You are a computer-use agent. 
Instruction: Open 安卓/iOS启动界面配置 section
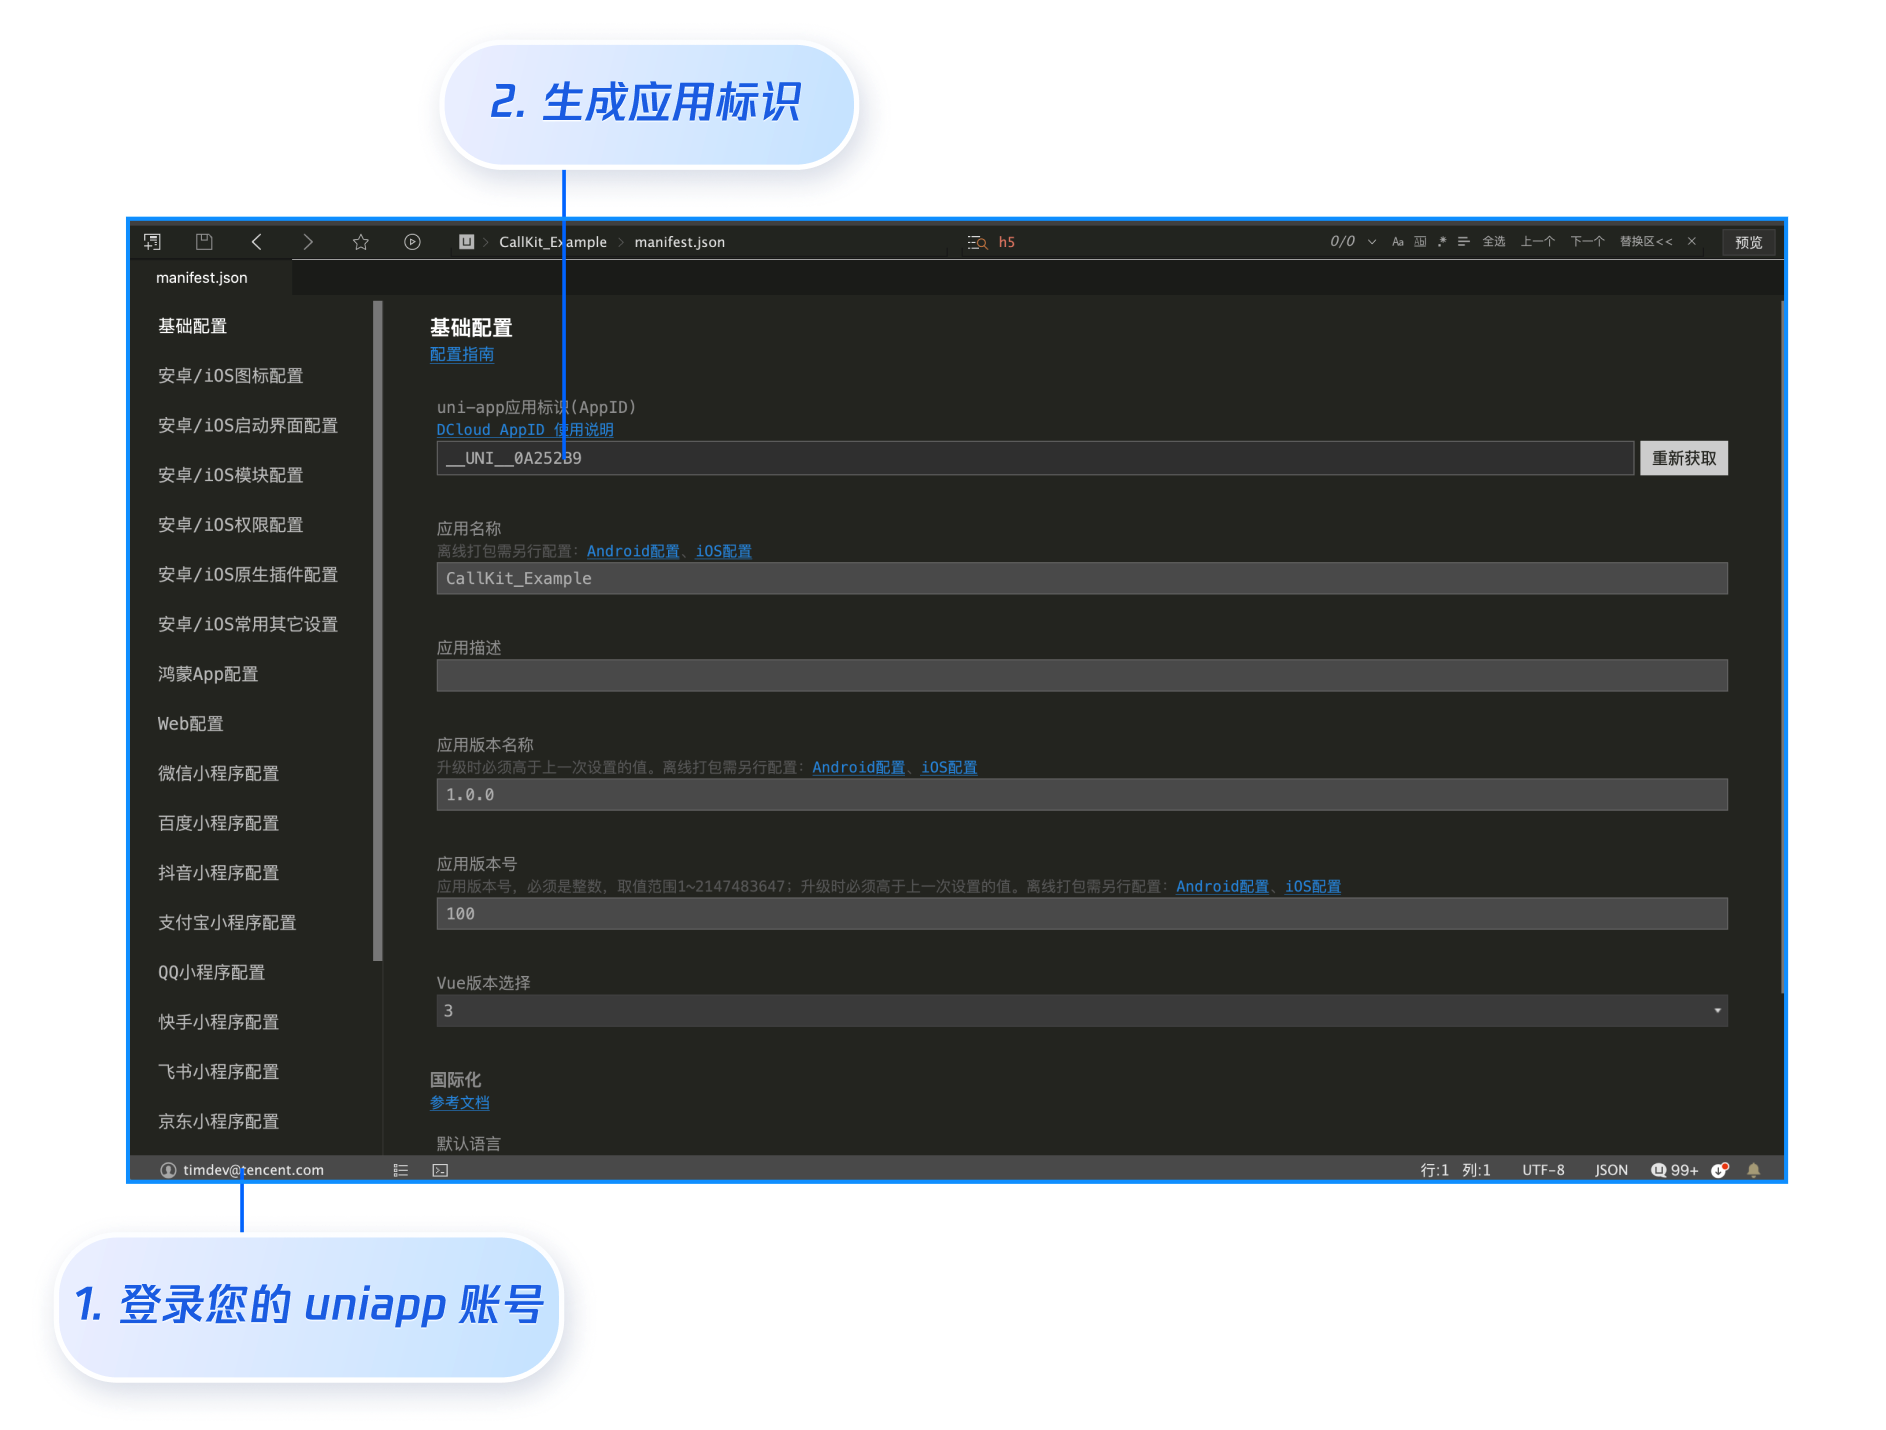click(x=248, y=426)
